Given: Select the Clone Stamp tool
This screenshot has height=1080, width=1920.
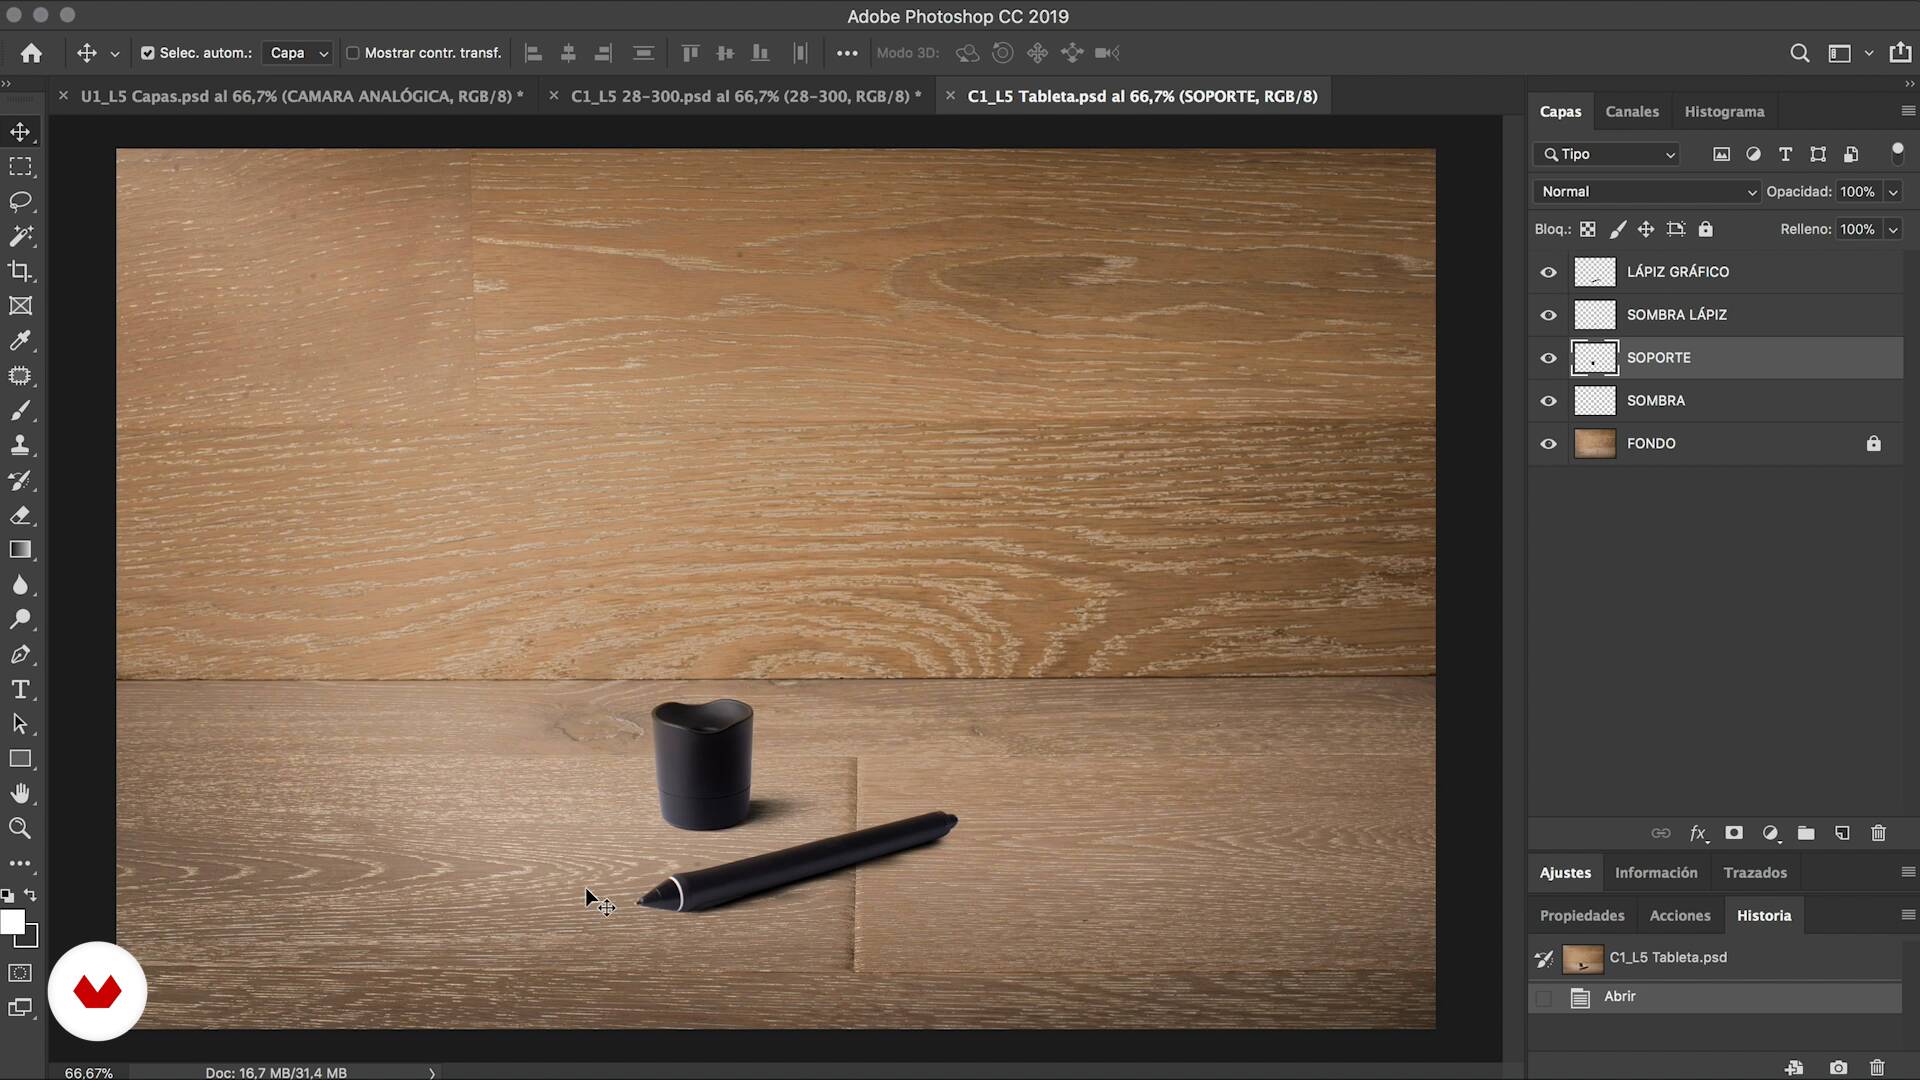Looking at the screenshot, I should click(x=20, y=445).
